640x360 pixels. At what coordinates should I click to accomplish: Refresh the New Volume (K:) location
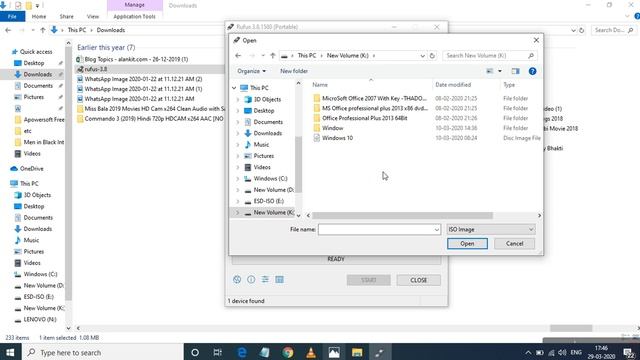pyautogui.click(x=432, y=56)
